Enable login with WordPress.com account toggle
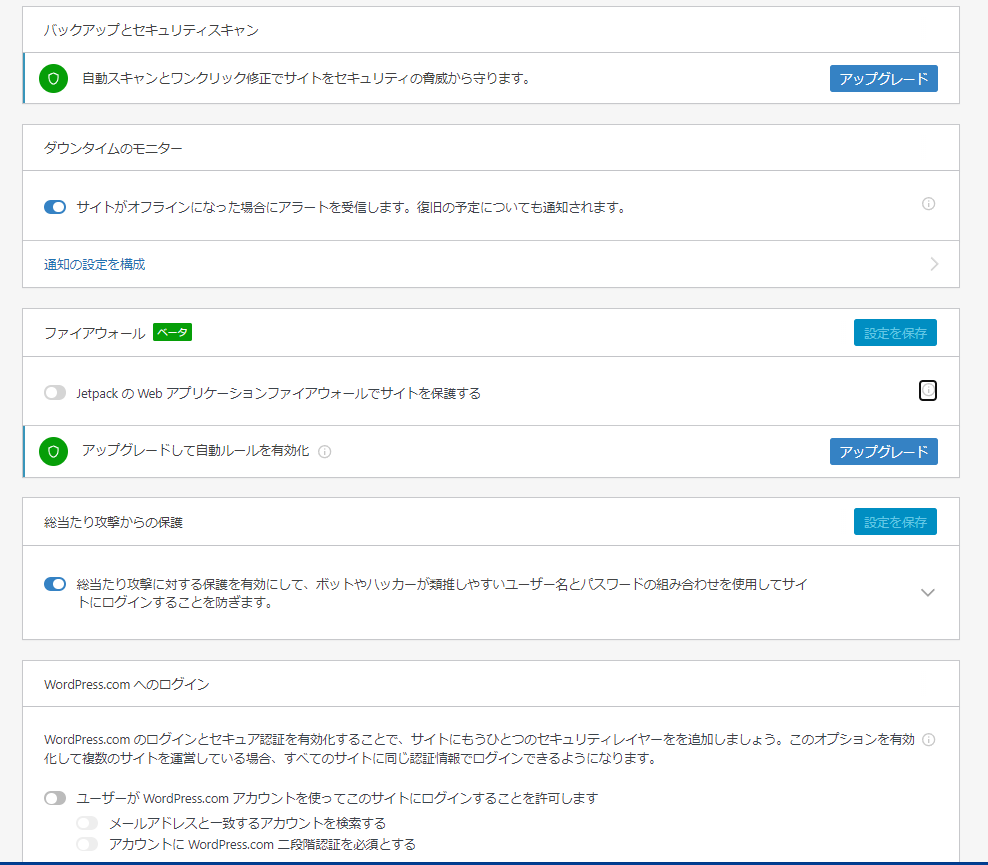 55,798
